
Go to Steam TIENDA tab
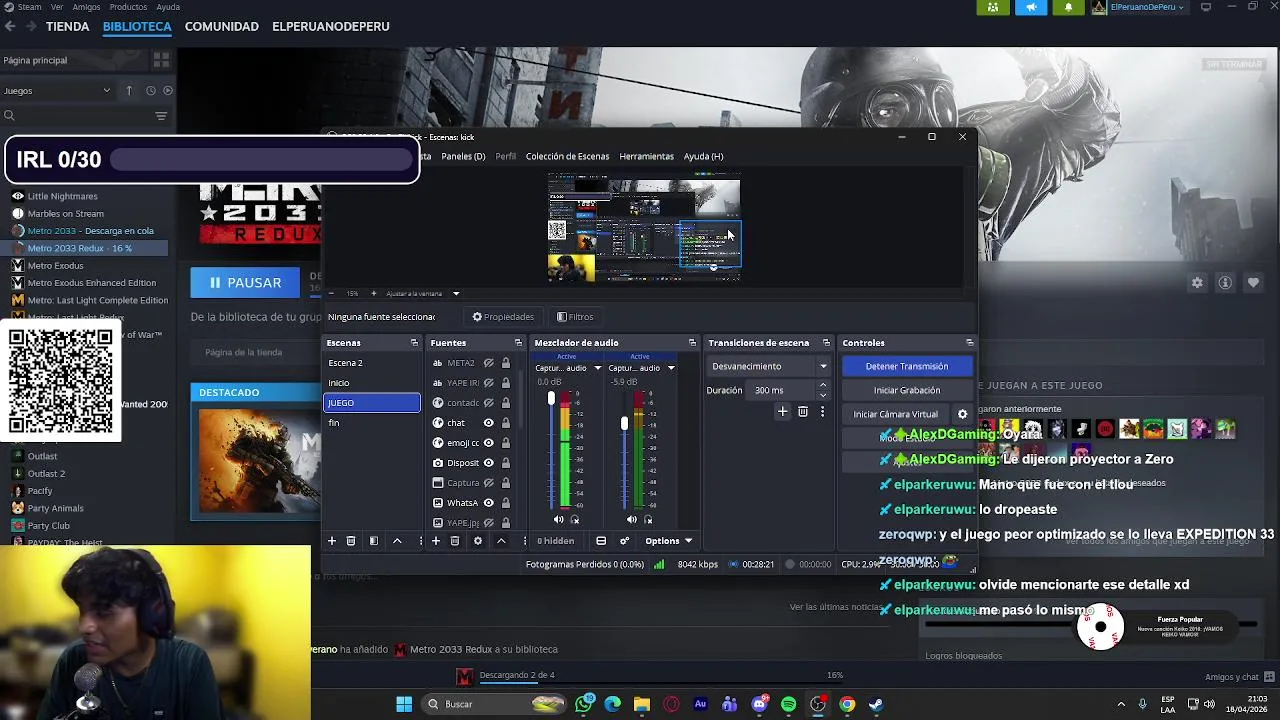point(67,26)
